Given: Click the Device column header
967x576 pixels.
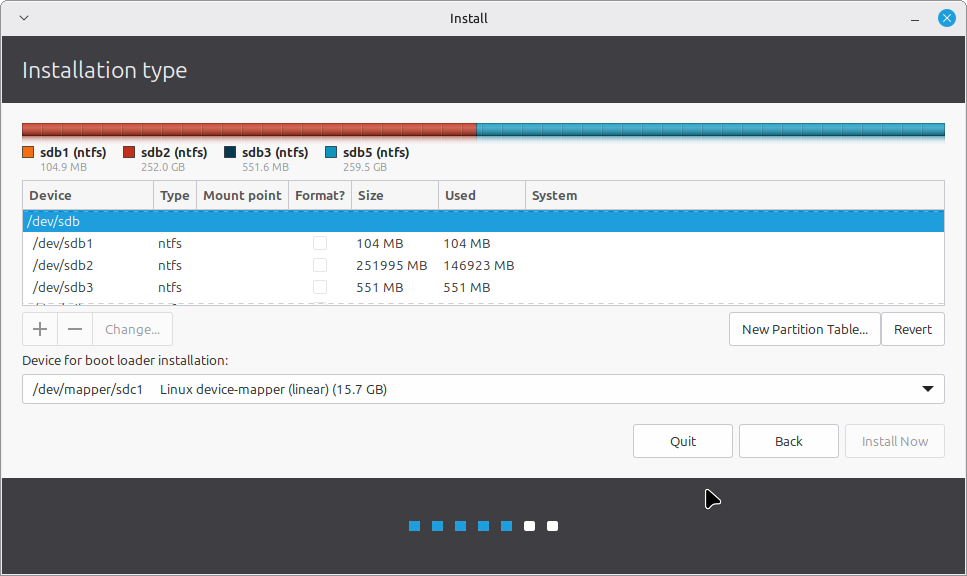Looking at the screenshot, I should [x=88, y=195].
